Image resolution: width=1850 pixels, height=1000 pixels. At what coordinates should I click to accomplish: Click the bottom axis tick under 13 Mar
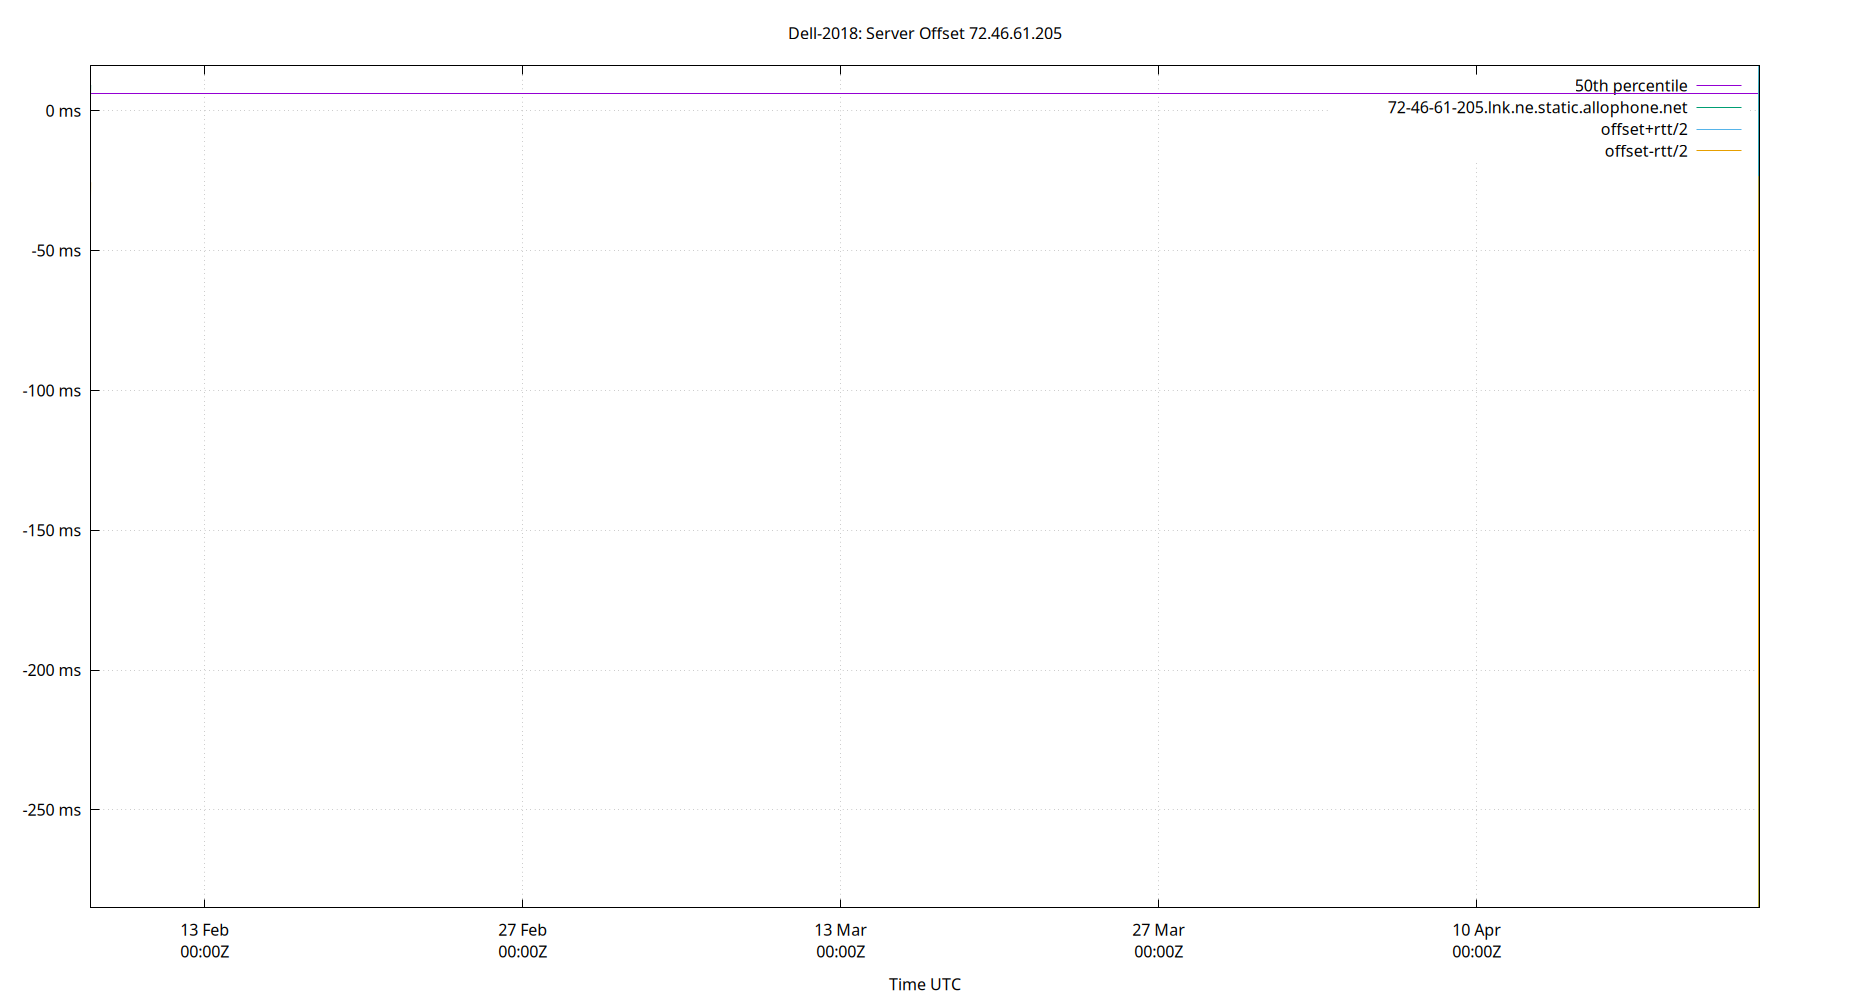click(x=842, y=901)
